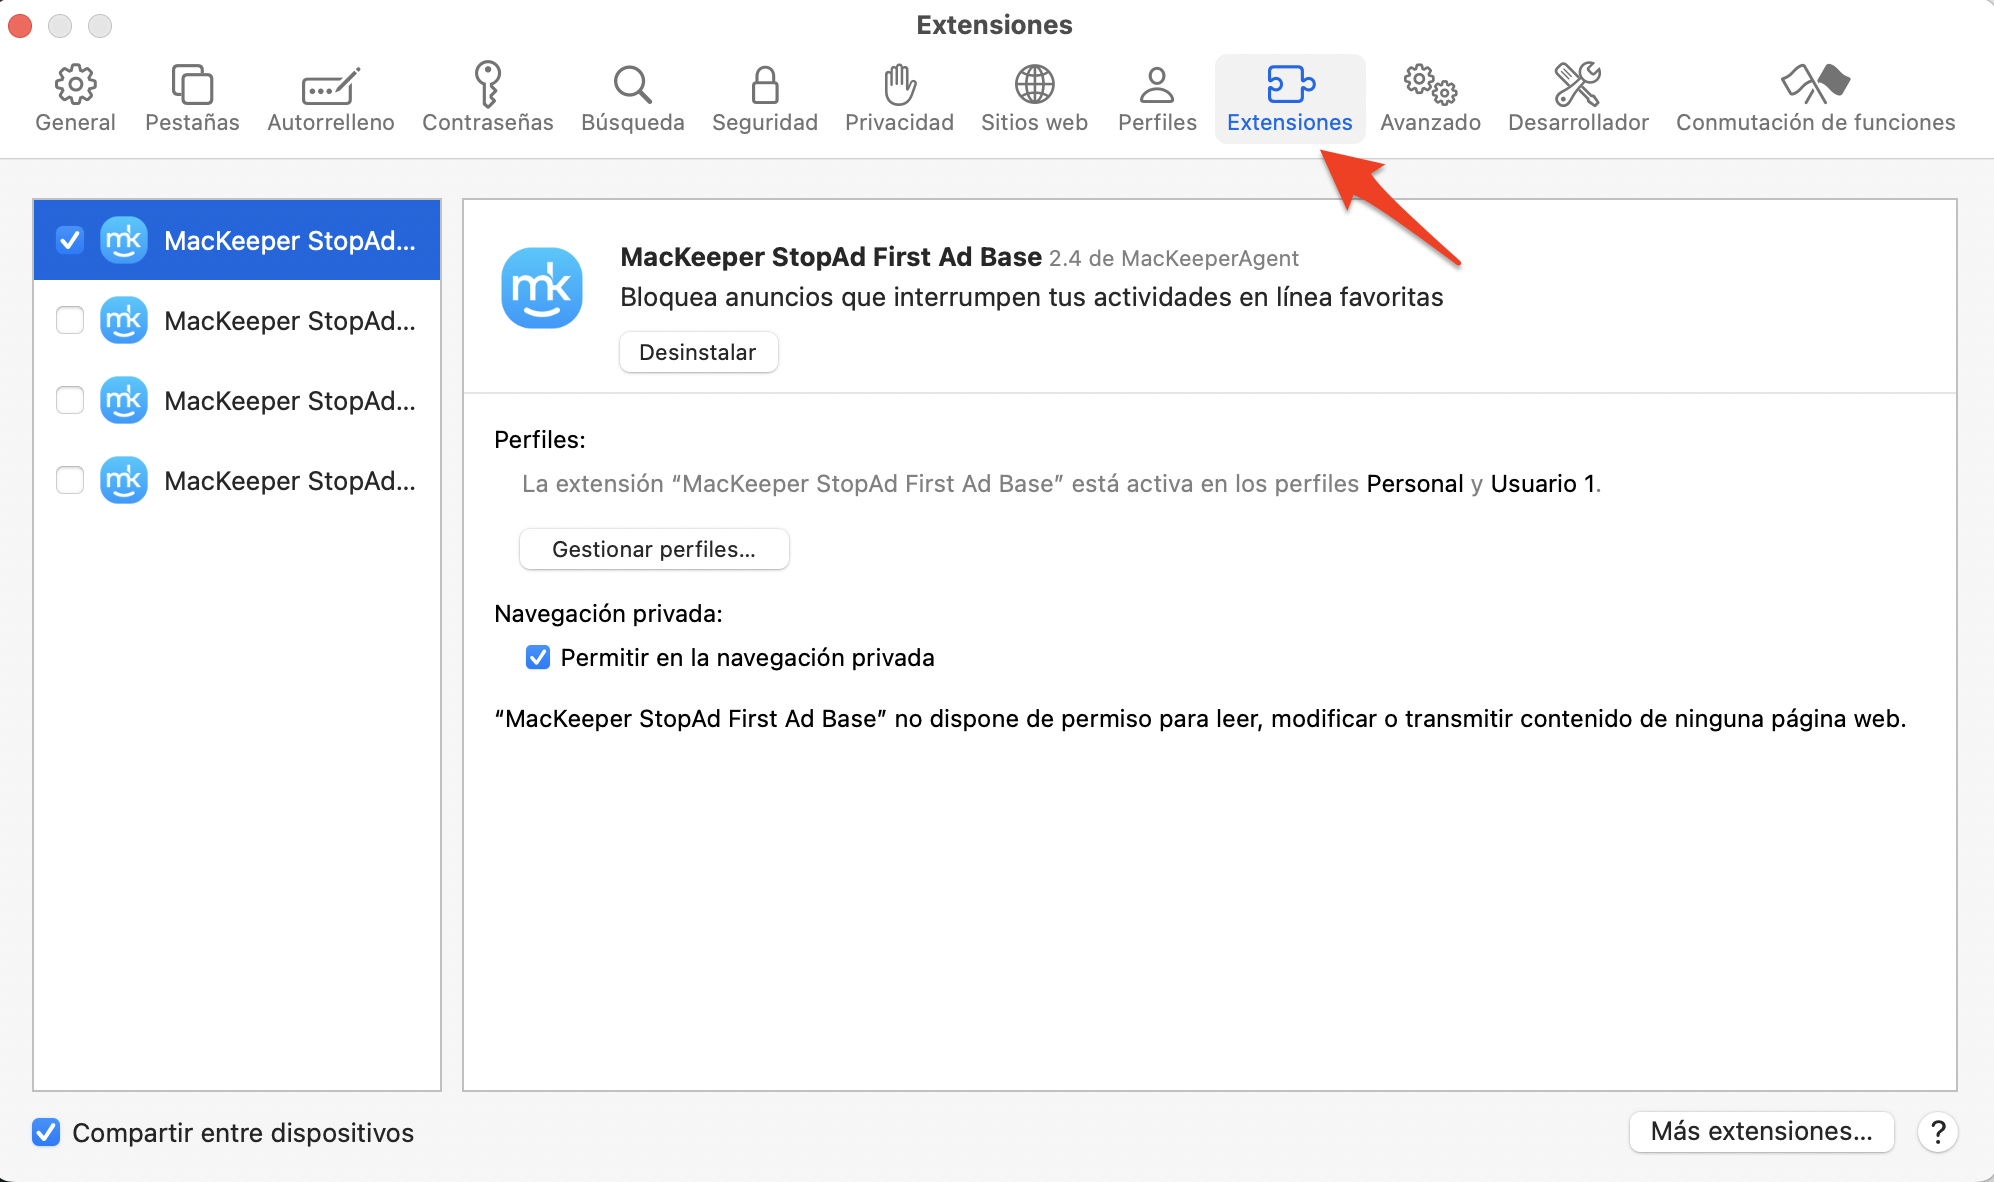Uncheck Compartir entre dispositivos

[45, 1132]
